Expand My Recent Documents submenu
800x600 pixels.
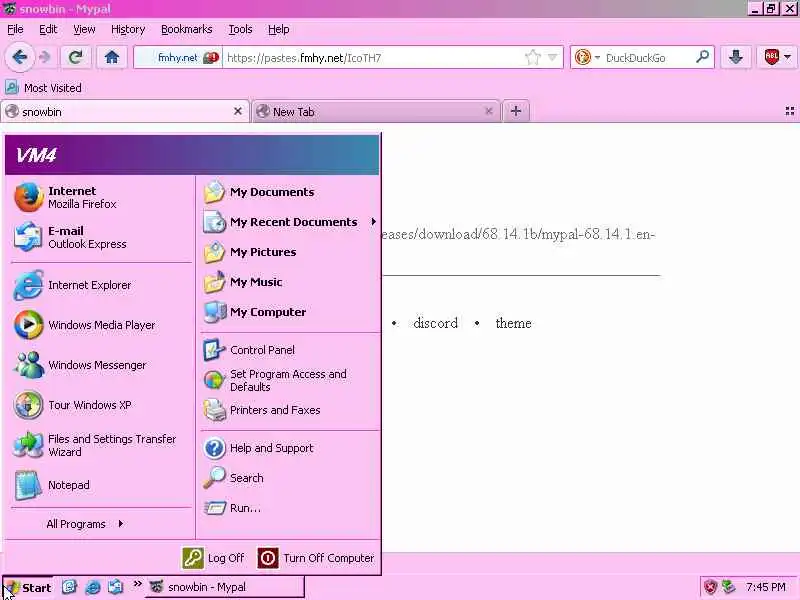(x=290, y=222)
